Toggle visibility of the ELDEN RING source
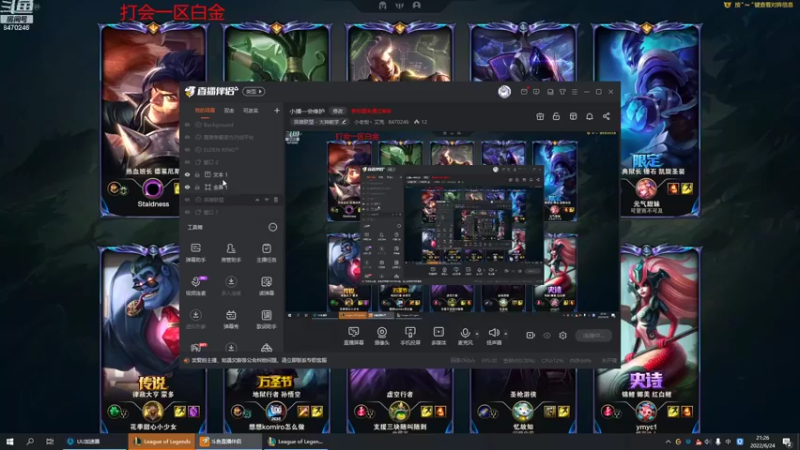This screenshot has width=800, height=450. (187, 149)
